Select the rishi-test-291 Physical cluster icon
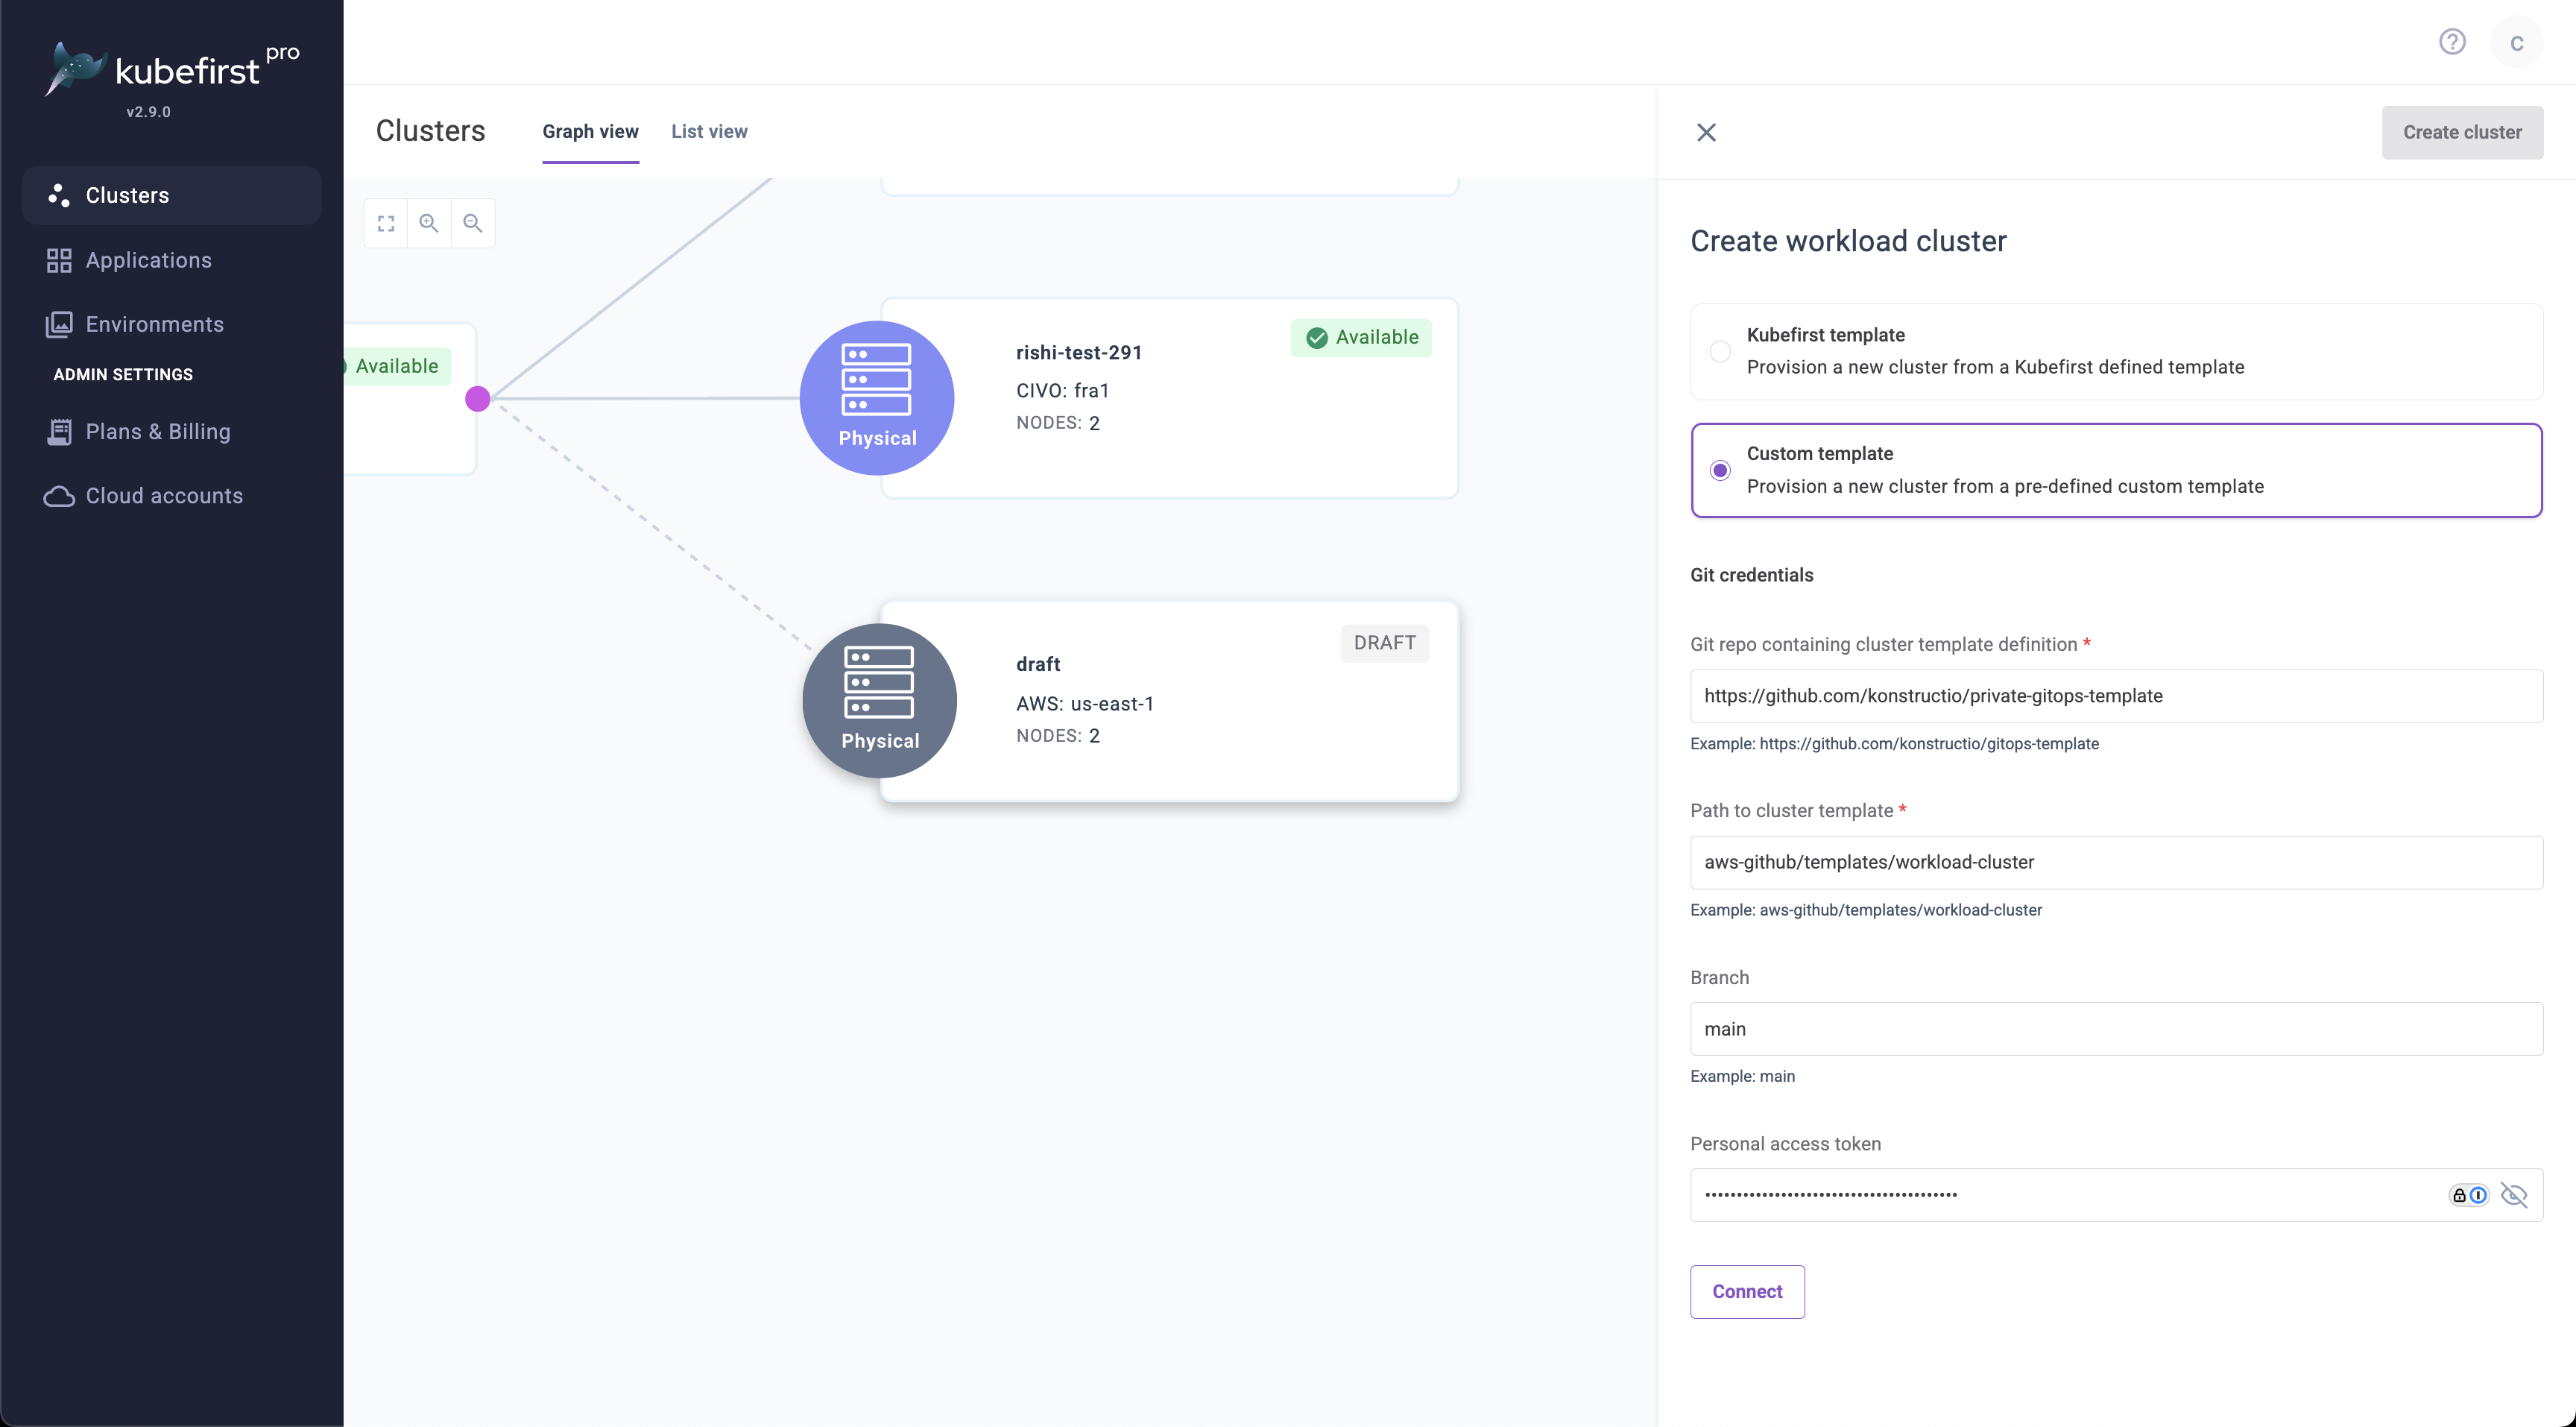Screen dimensions: 2576x1427 point(877,398)
